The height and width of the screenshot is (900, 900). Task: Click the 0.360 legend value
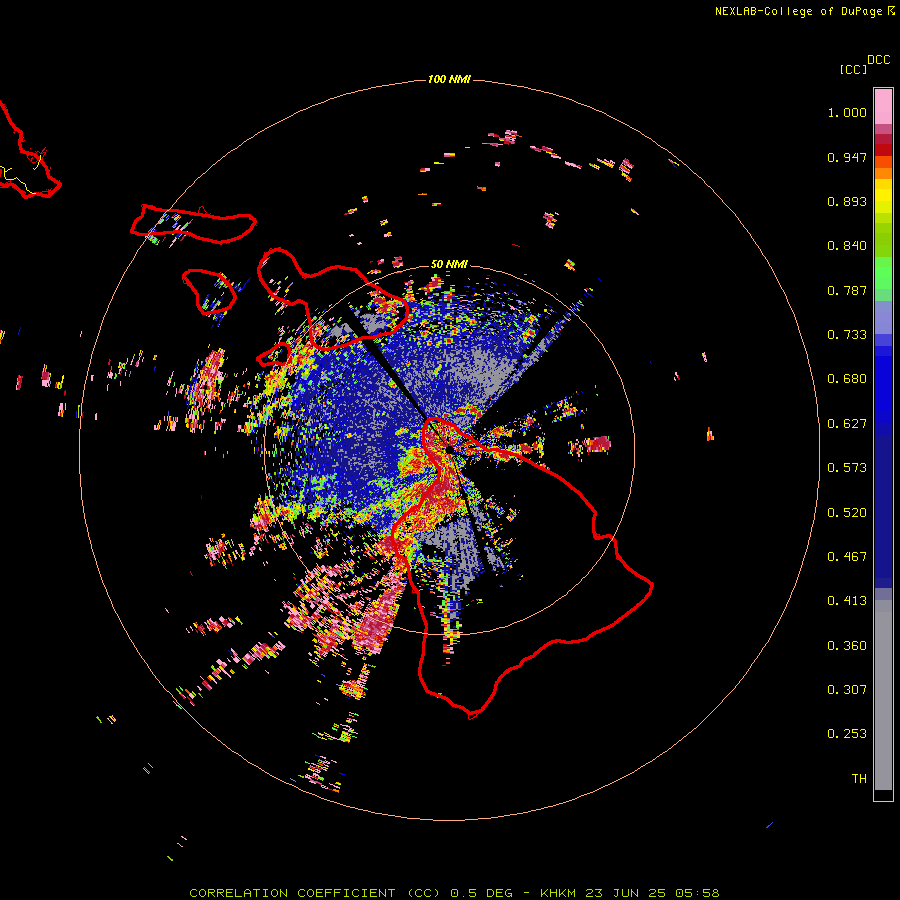point(847,646)
